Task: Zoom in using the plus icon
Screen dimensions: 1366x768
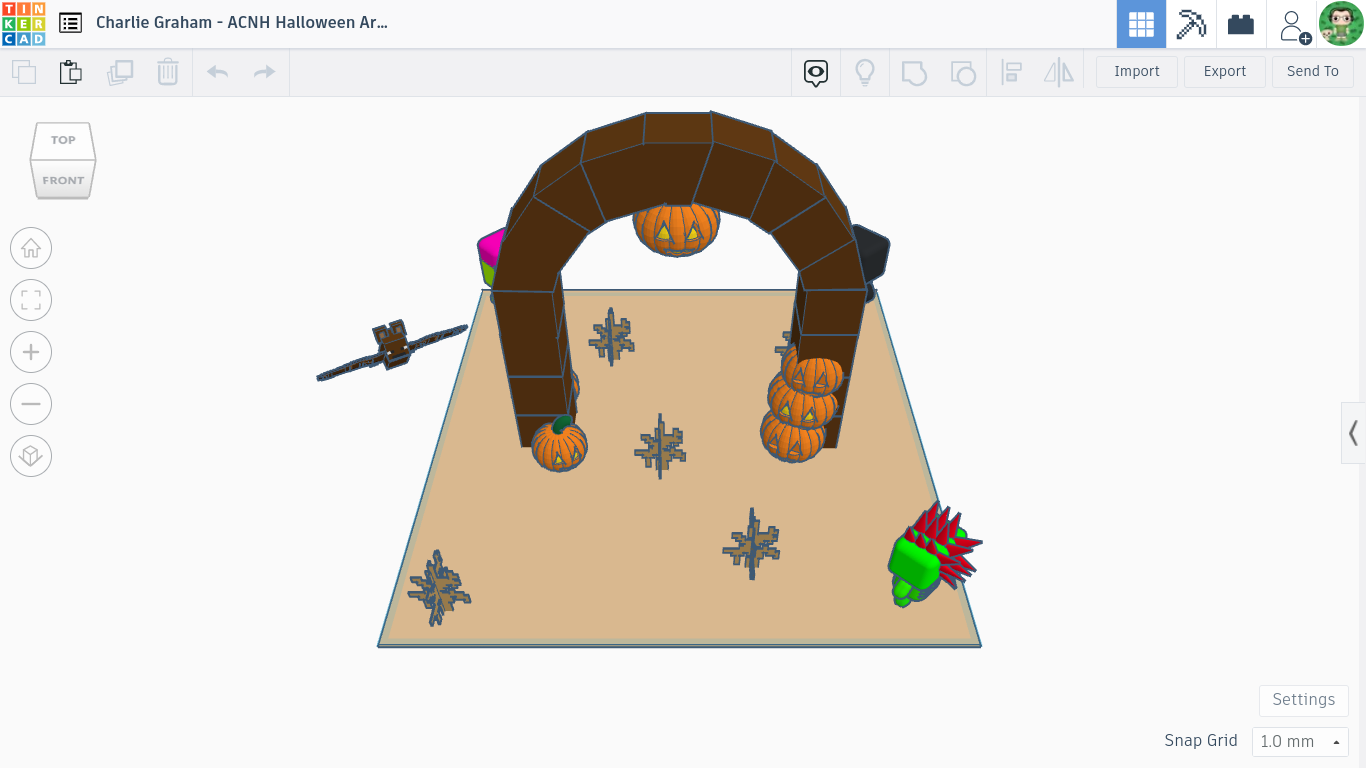Action: coord(30,352)
